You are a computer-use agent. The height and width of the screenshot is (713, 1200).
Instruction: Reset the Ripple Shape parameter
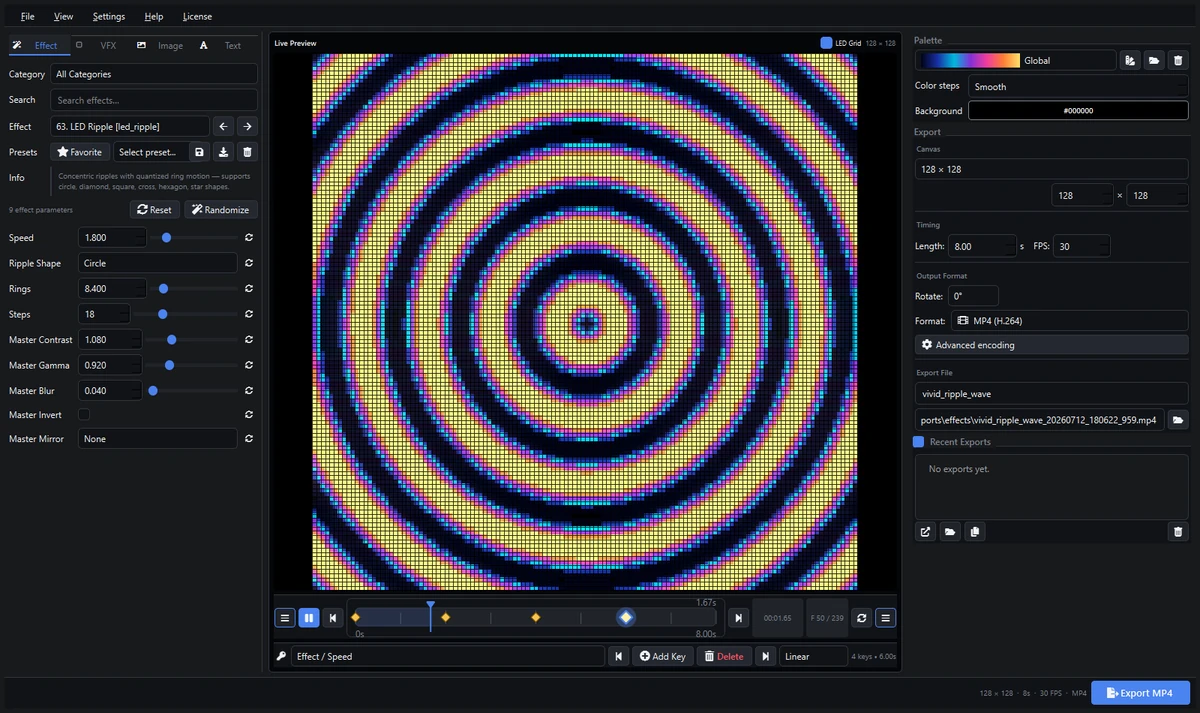coord(248,263)
